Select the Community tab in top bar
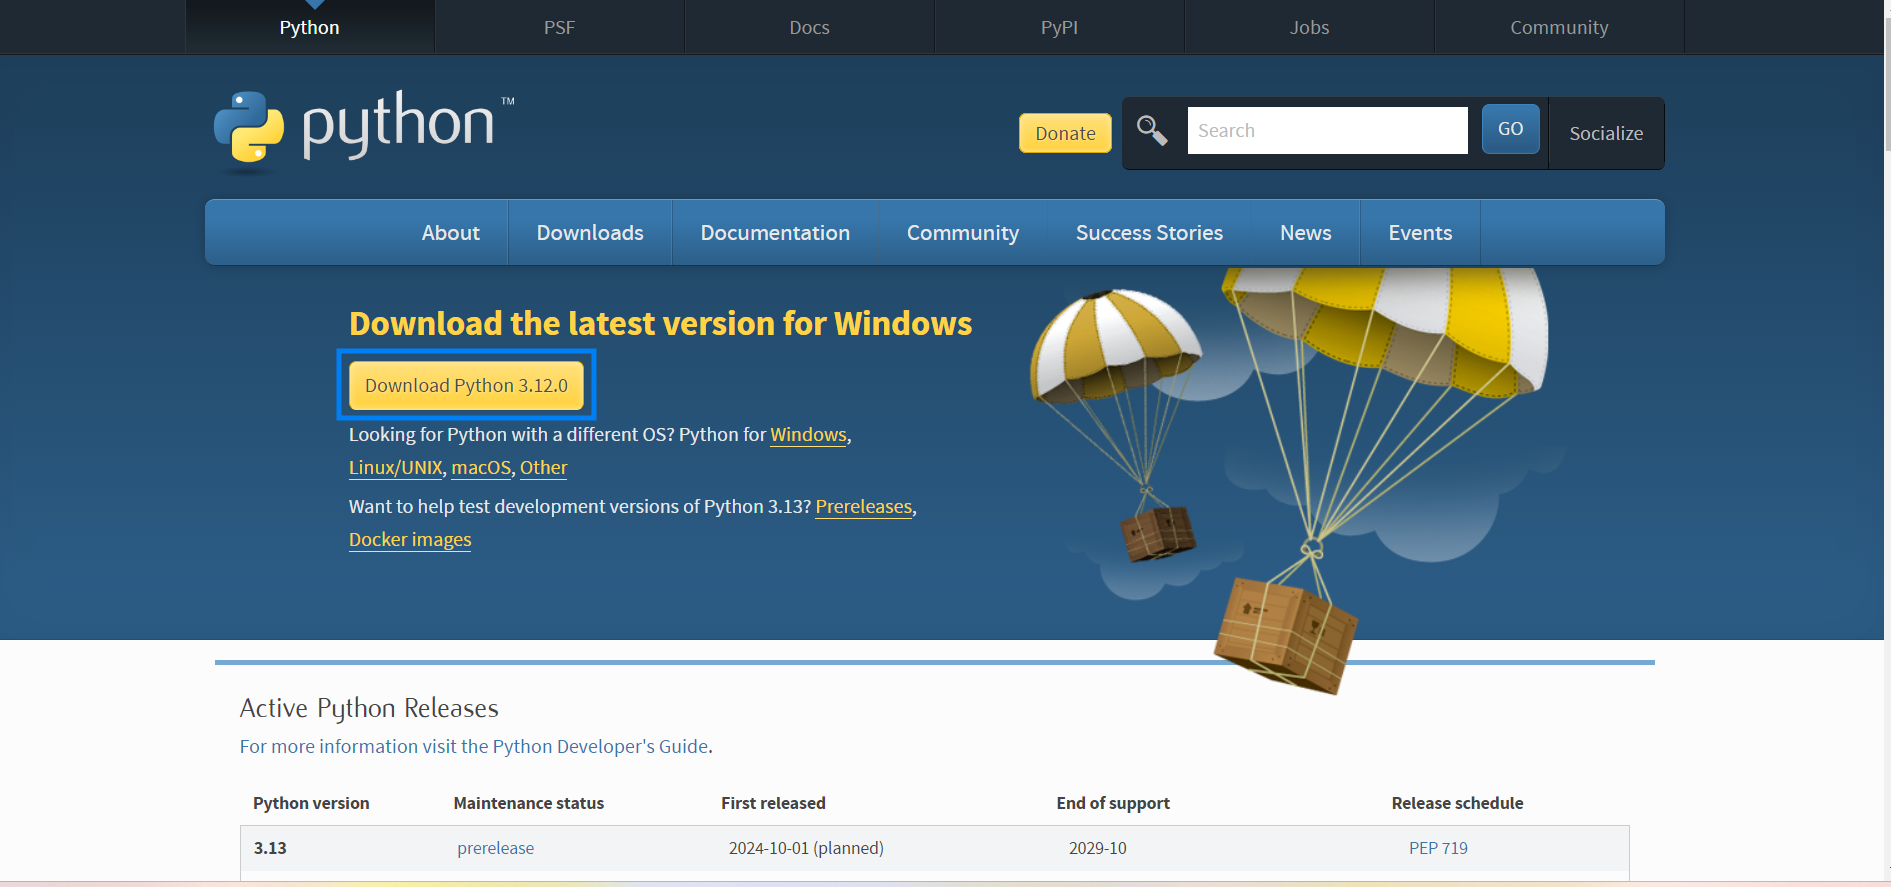The image size is (1891, 887). [1559, 27]
